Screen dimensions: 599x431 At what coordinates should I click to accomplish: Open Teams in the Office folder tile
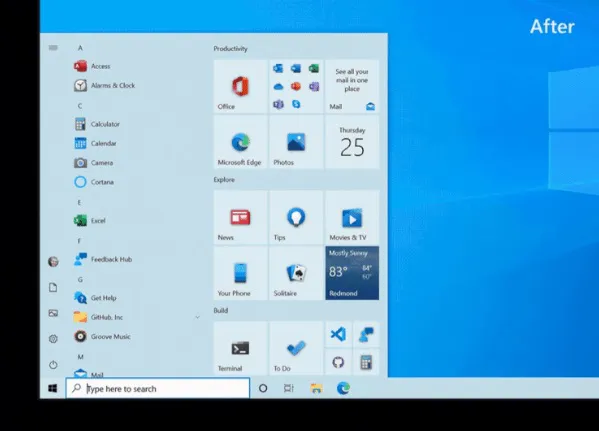(x=278, y=104)
